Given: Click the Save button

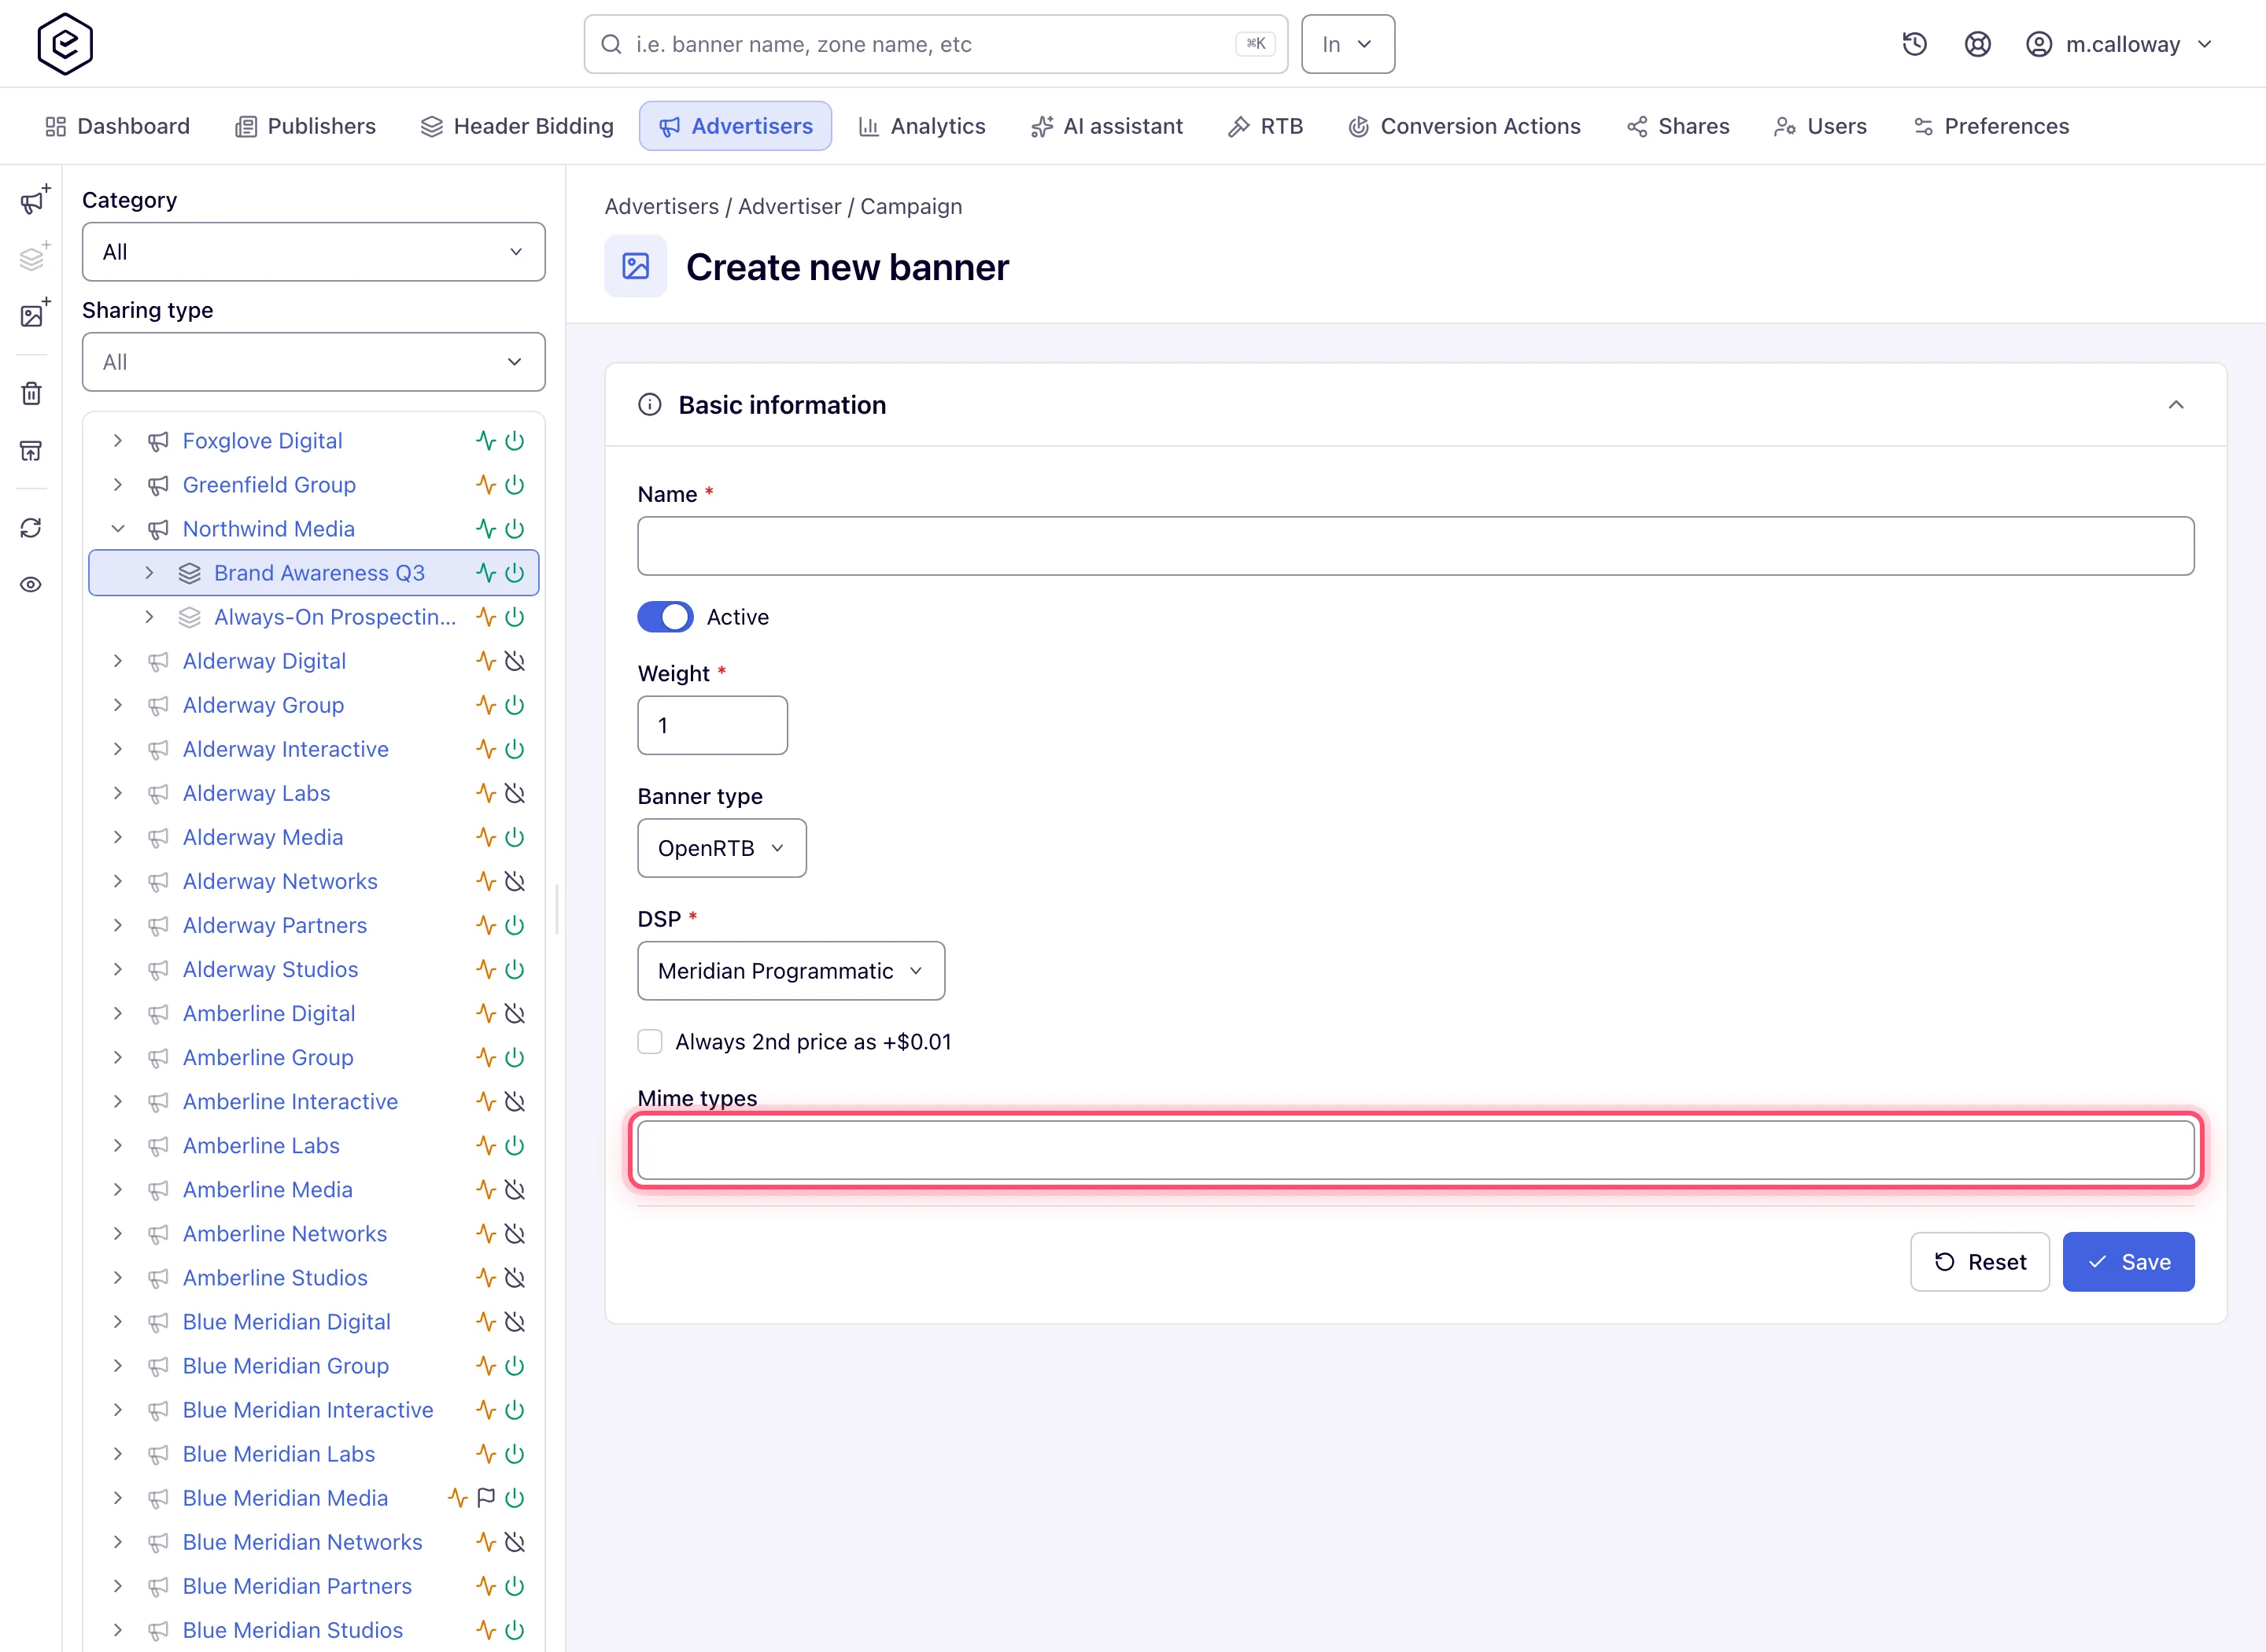Looking at the screenshot, I should 2128,1262.
